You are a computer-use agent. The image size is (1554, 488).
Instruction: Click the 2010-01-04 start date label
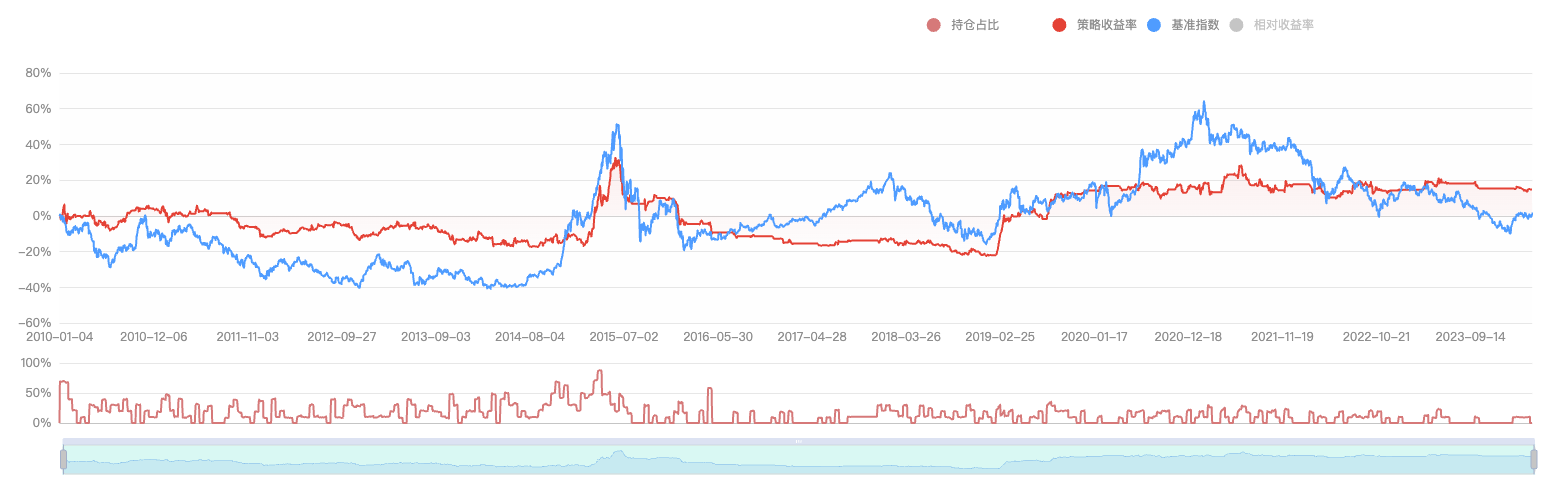pos(59,337)
